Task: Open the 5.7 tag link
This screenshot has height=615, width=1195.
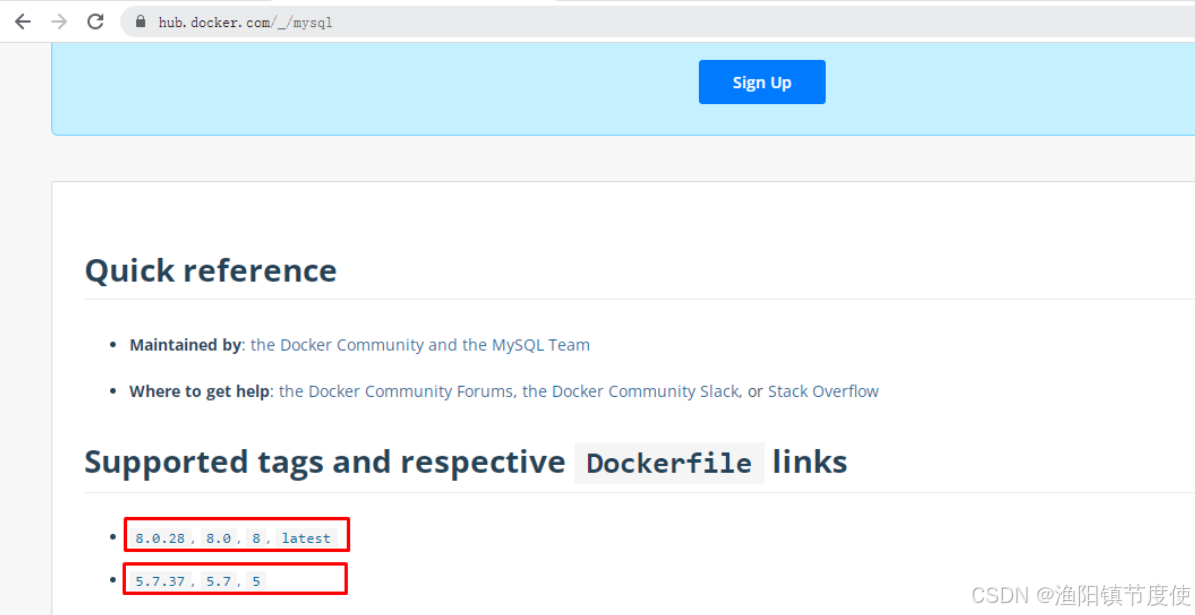Action: click(218, 581)
